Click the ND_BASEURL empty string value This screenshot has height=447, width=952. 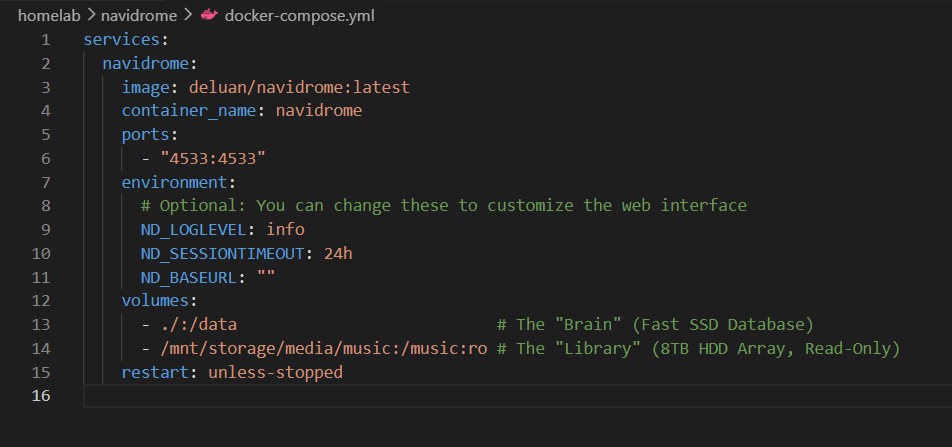click(x=267, y=277)
